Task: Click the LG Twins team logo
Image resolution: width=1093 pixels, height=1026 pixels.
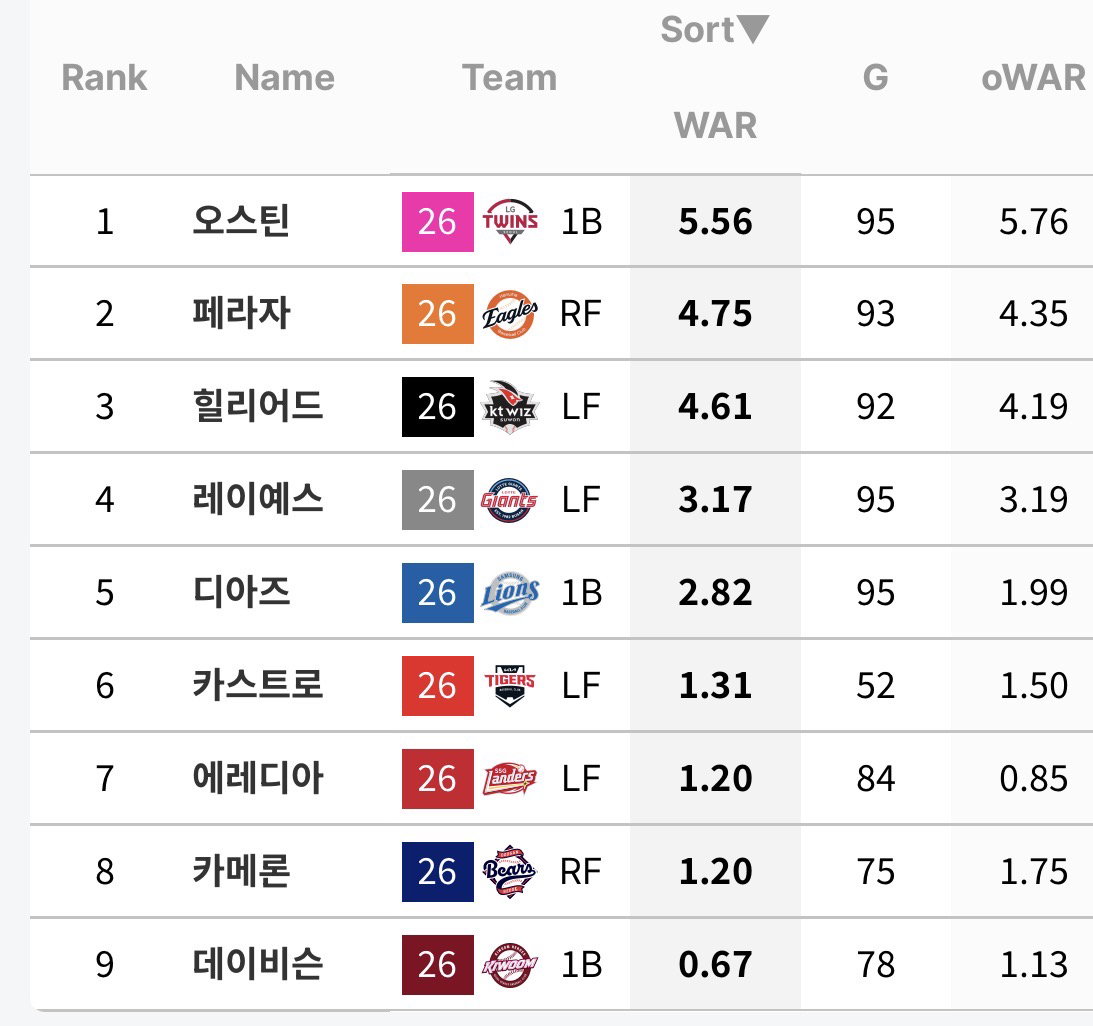Action: [510, 222]
